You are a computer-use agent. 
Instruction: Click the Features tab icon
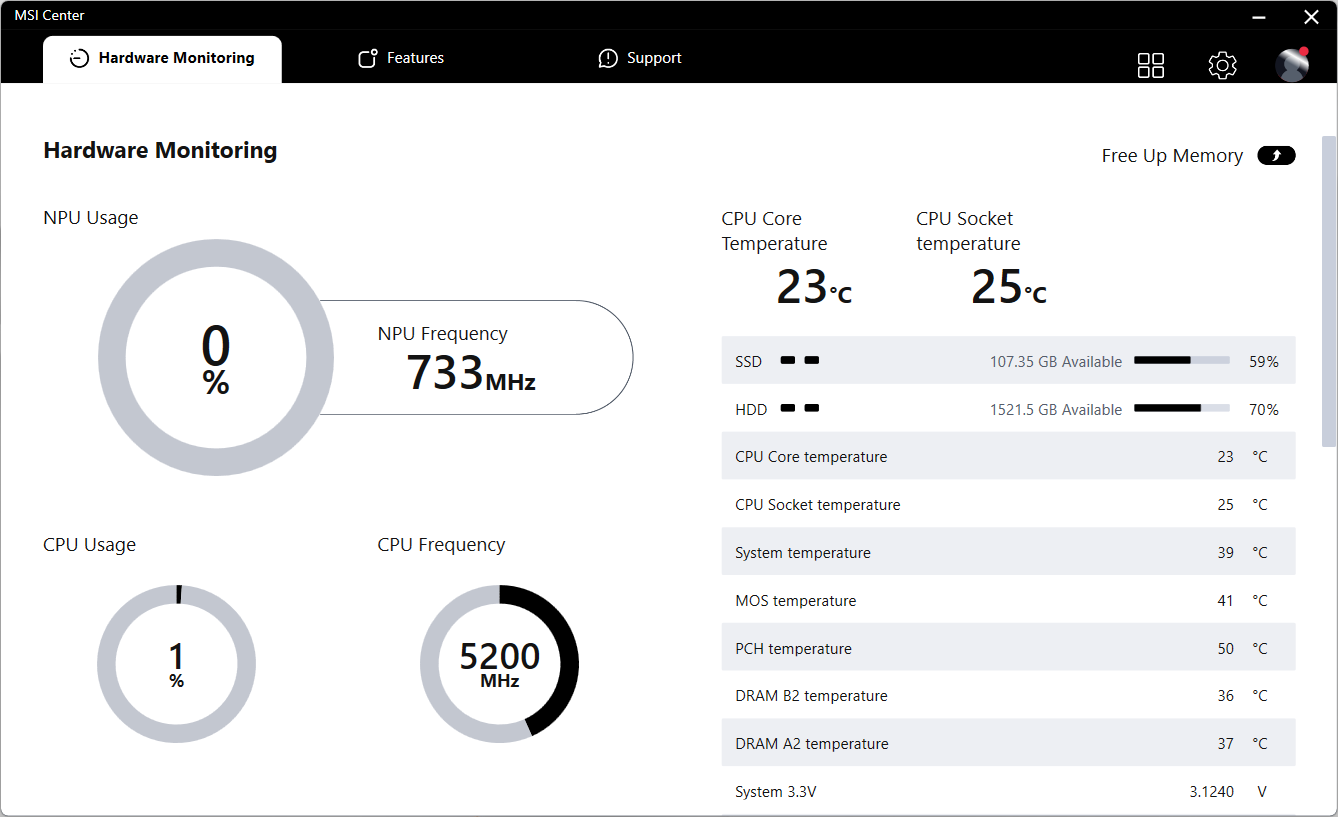click(368, 58)
